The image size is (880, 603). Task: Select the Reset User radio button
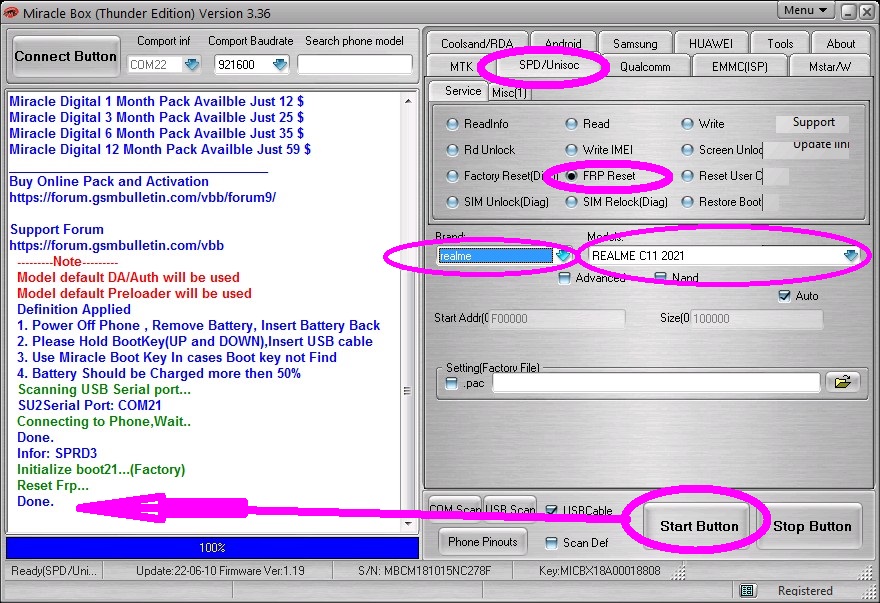[x=688, y=176]
